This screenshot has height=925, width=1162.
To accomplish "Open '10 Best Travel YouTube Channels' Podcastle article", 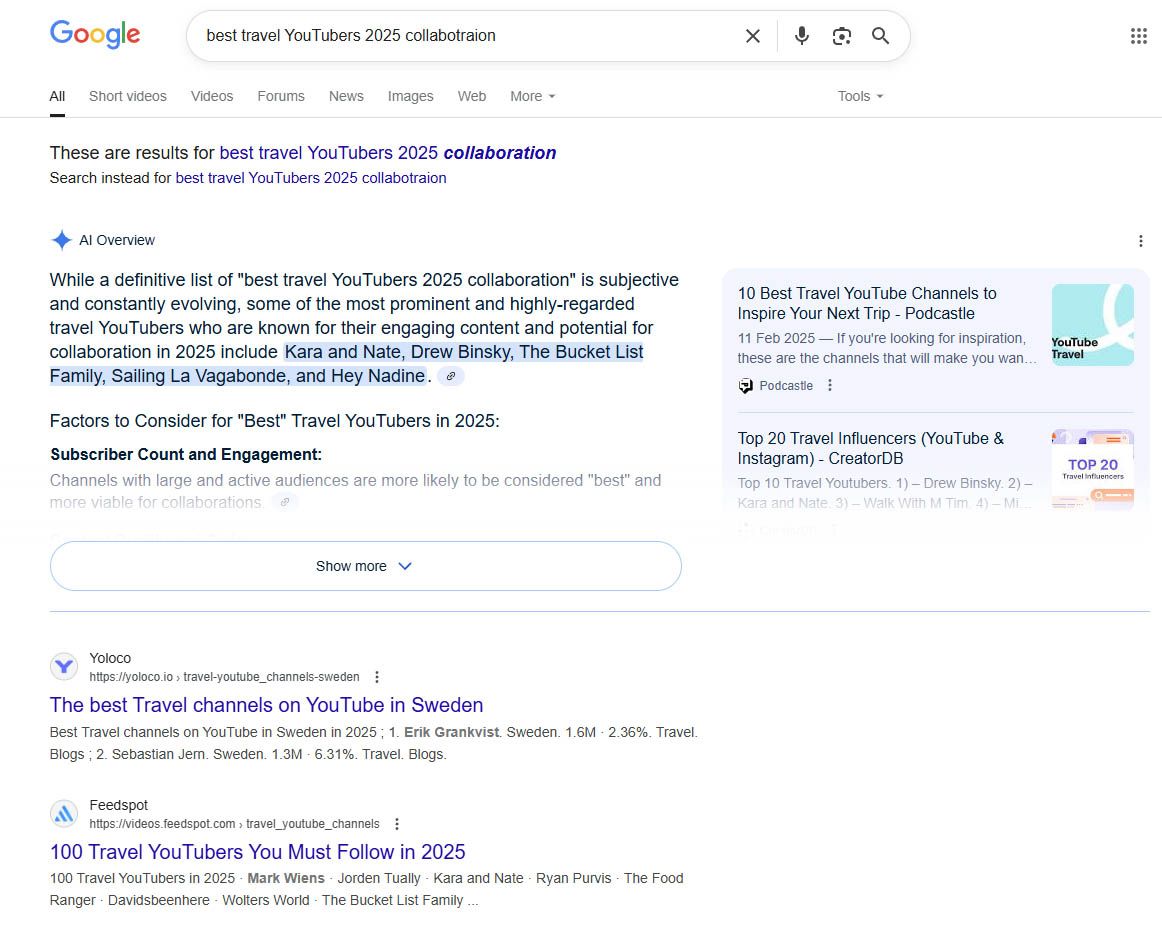I will coord(867,303).
